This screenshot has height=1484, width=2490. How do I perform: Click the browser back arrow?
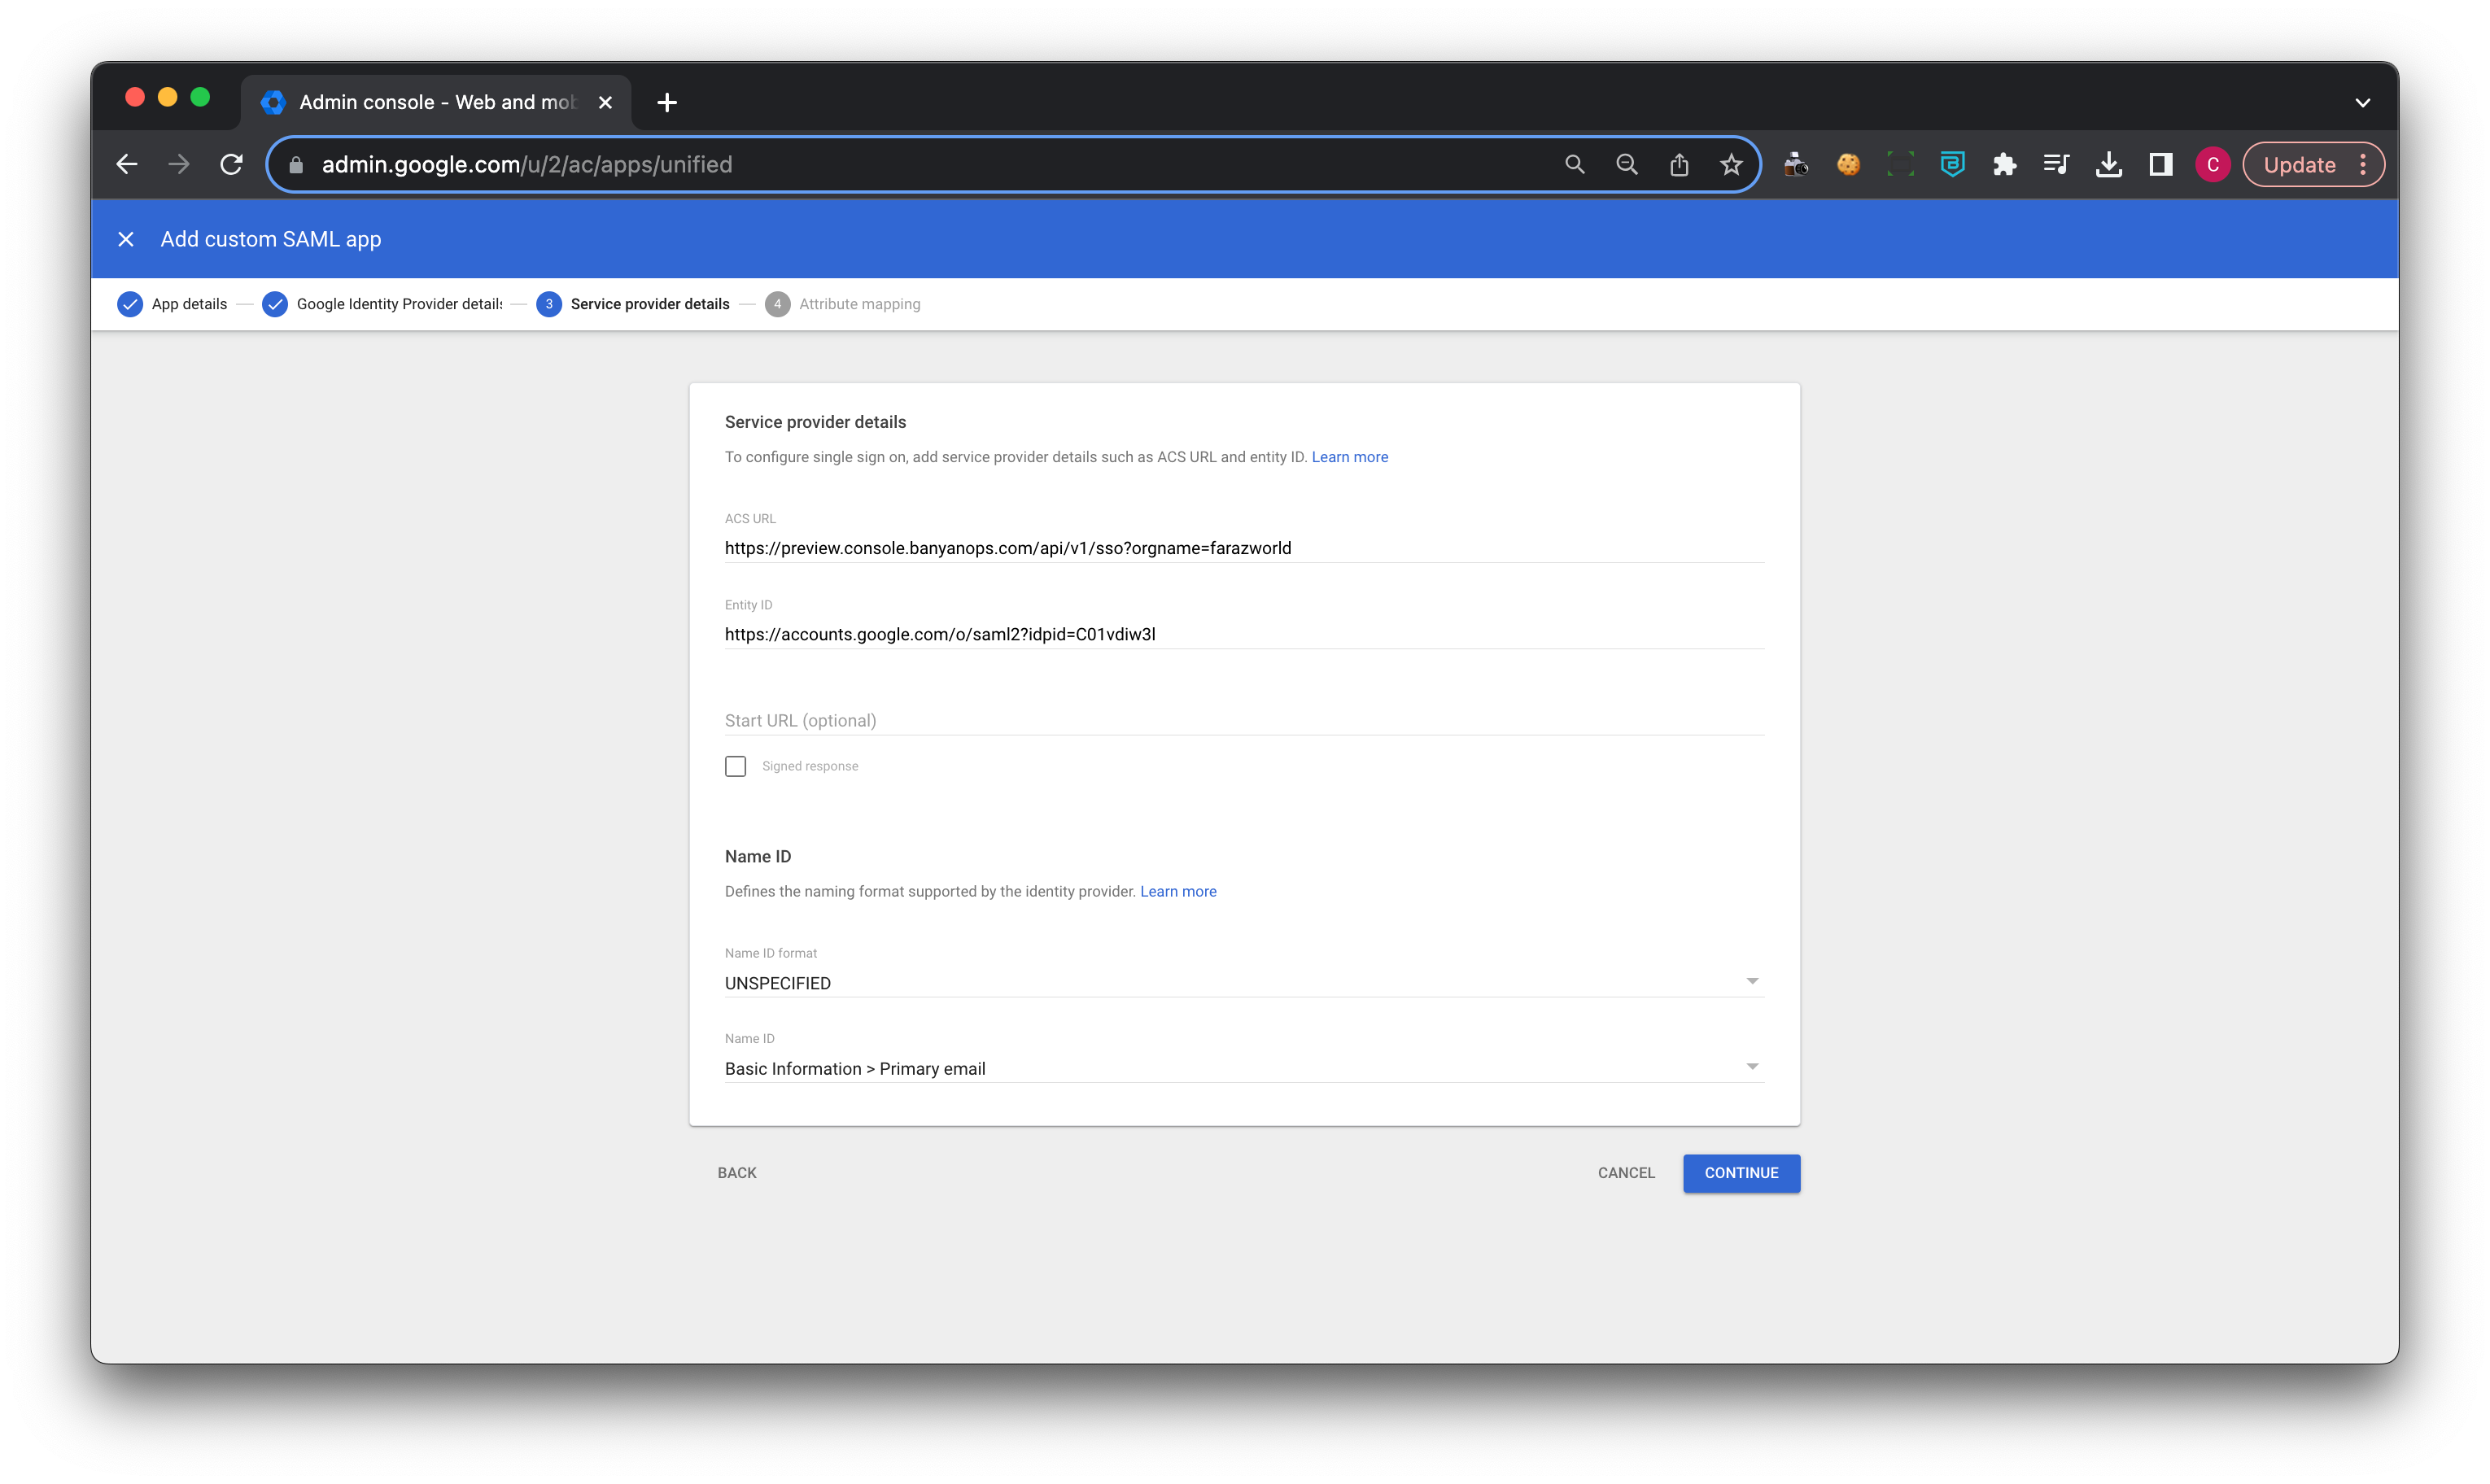(x=127, y=164)
